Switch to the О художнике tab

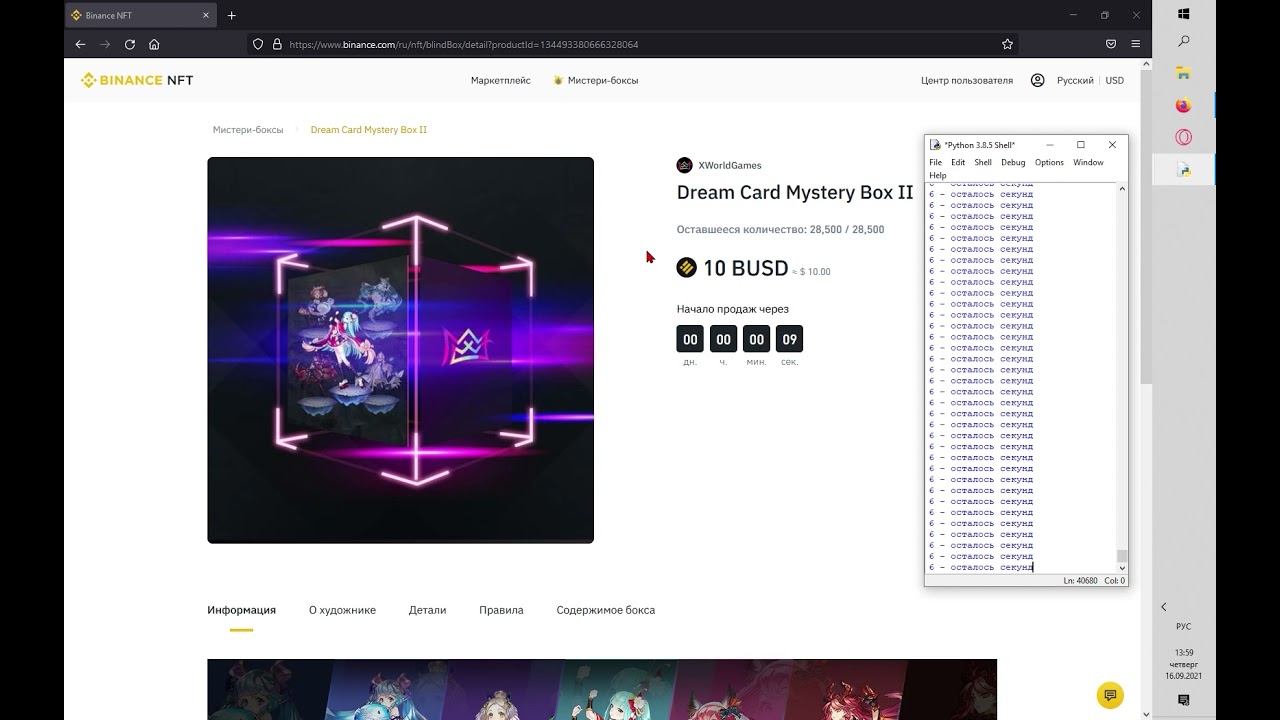(x=342, y=610)
